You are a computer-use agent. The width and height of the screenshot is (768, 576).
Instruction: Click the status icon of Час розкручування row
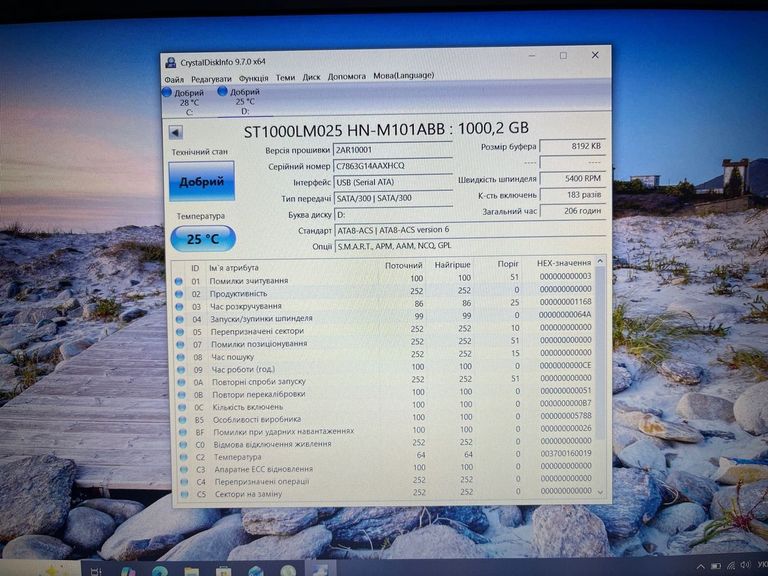click(179, 307)
